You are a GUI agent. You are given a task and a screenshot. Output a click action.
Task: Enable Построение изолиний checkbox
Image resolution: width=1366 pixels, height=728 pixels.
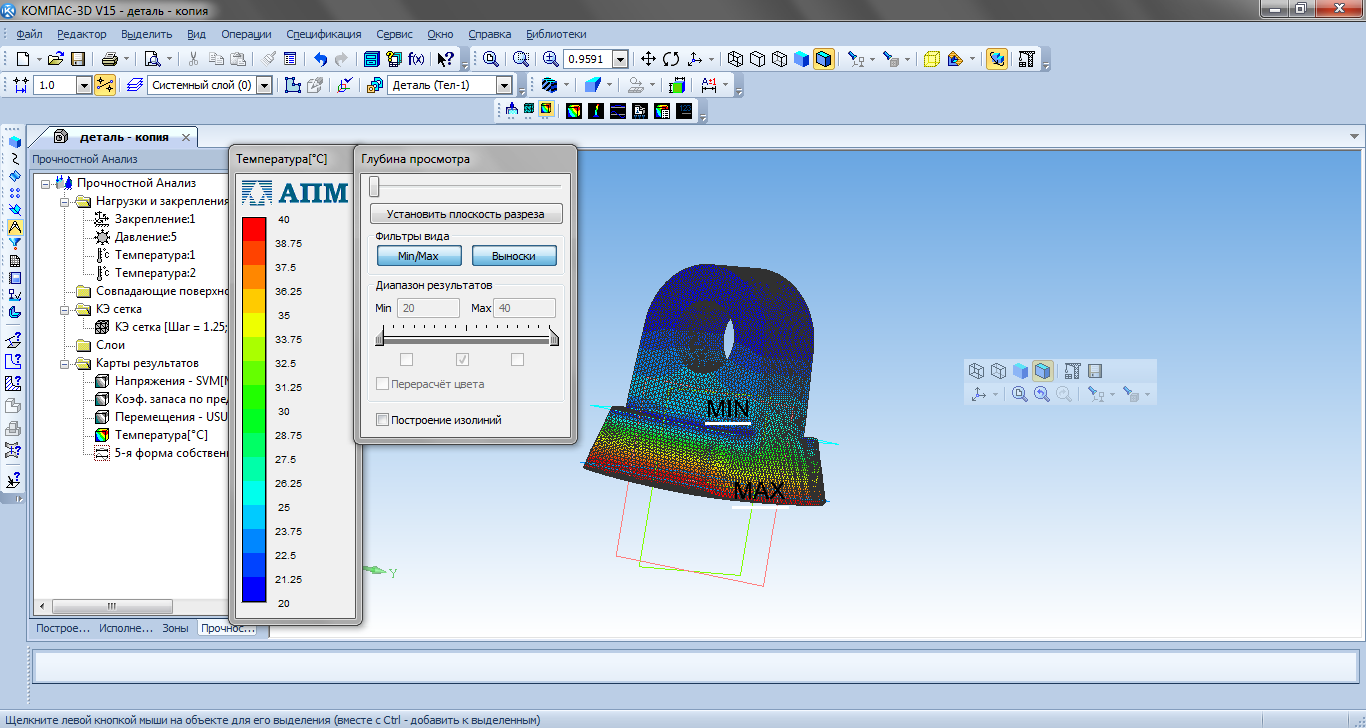point(382,420)
